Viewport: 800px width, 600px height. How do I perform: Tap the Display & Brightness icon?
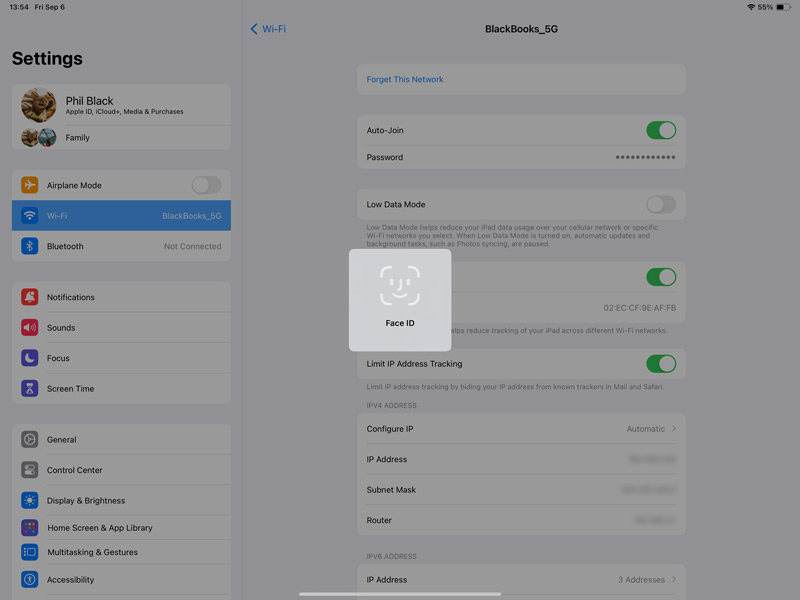30,501
